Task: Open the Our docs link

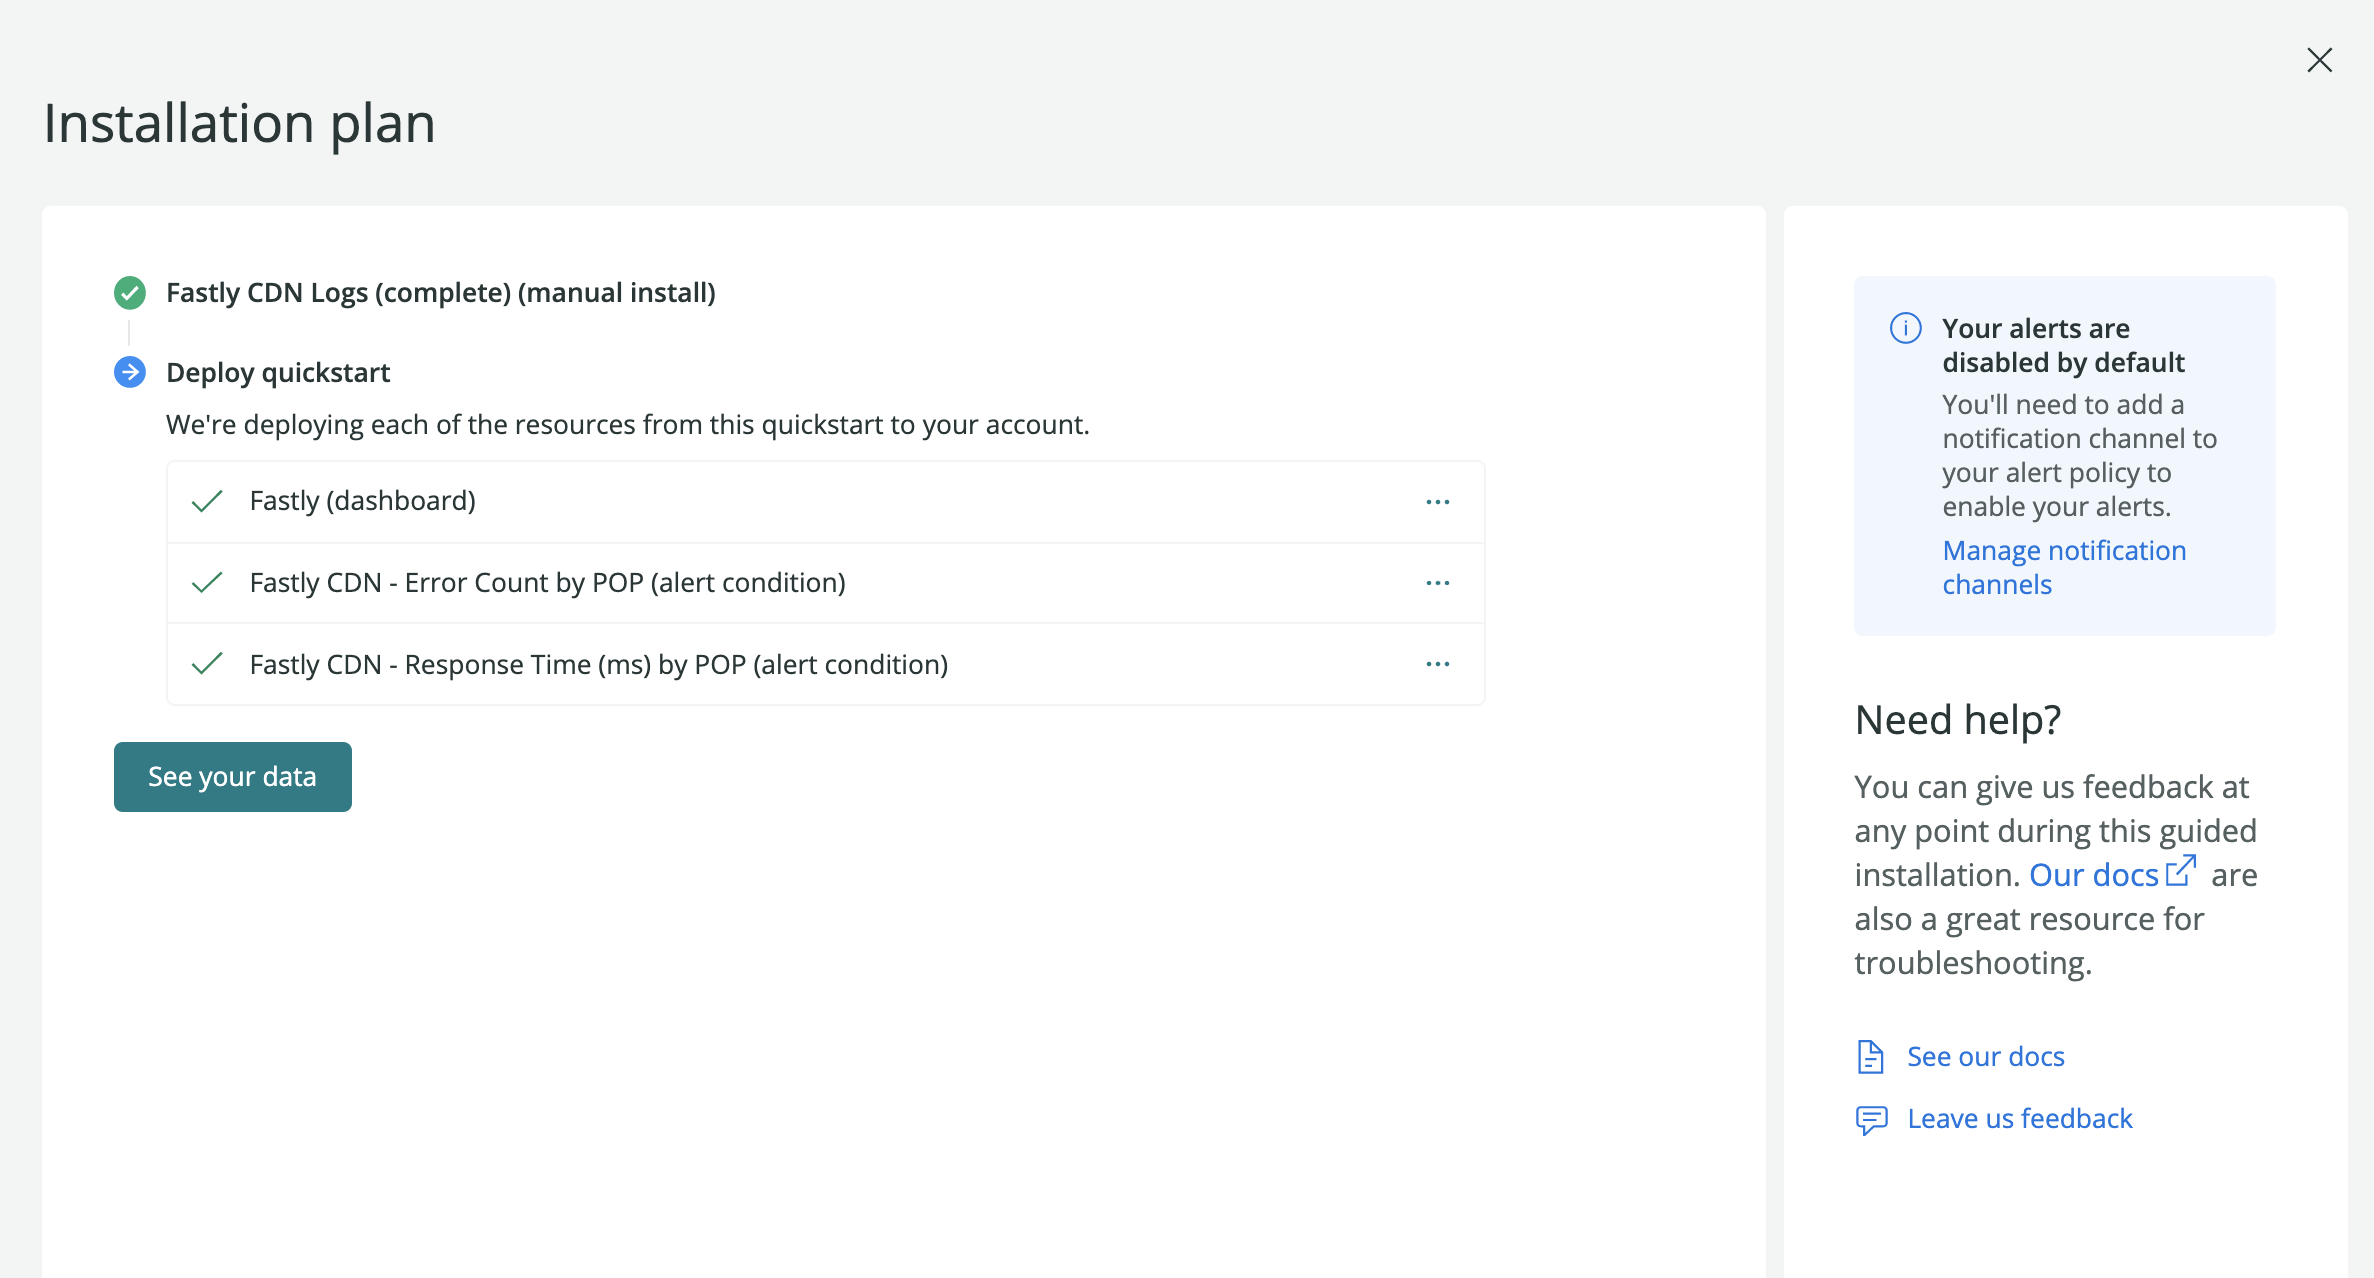Action: tap(2093, 874)
